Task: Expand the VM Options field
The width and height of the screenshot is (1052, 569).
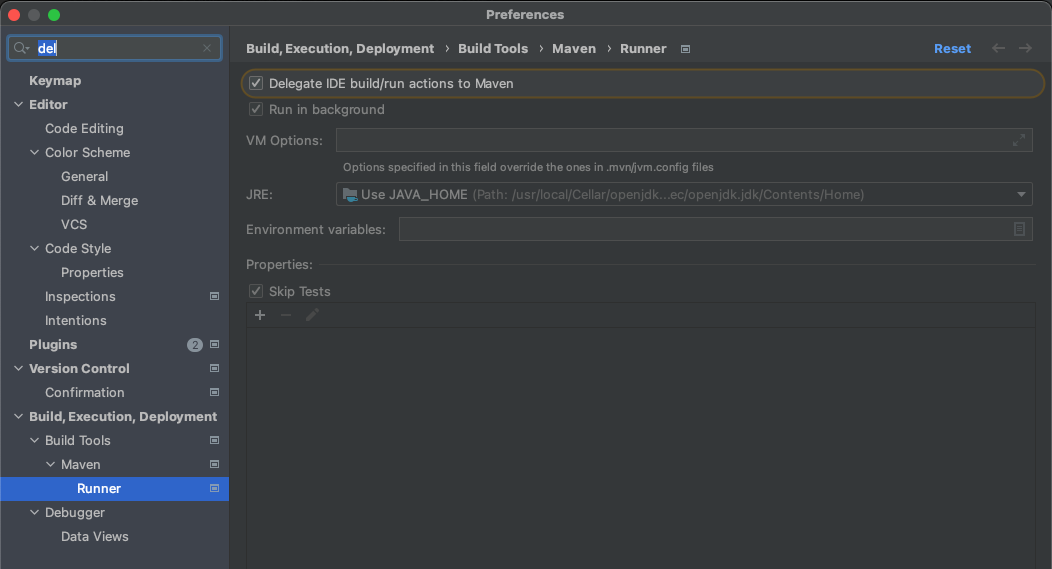Action: (x=1018, y=140)
